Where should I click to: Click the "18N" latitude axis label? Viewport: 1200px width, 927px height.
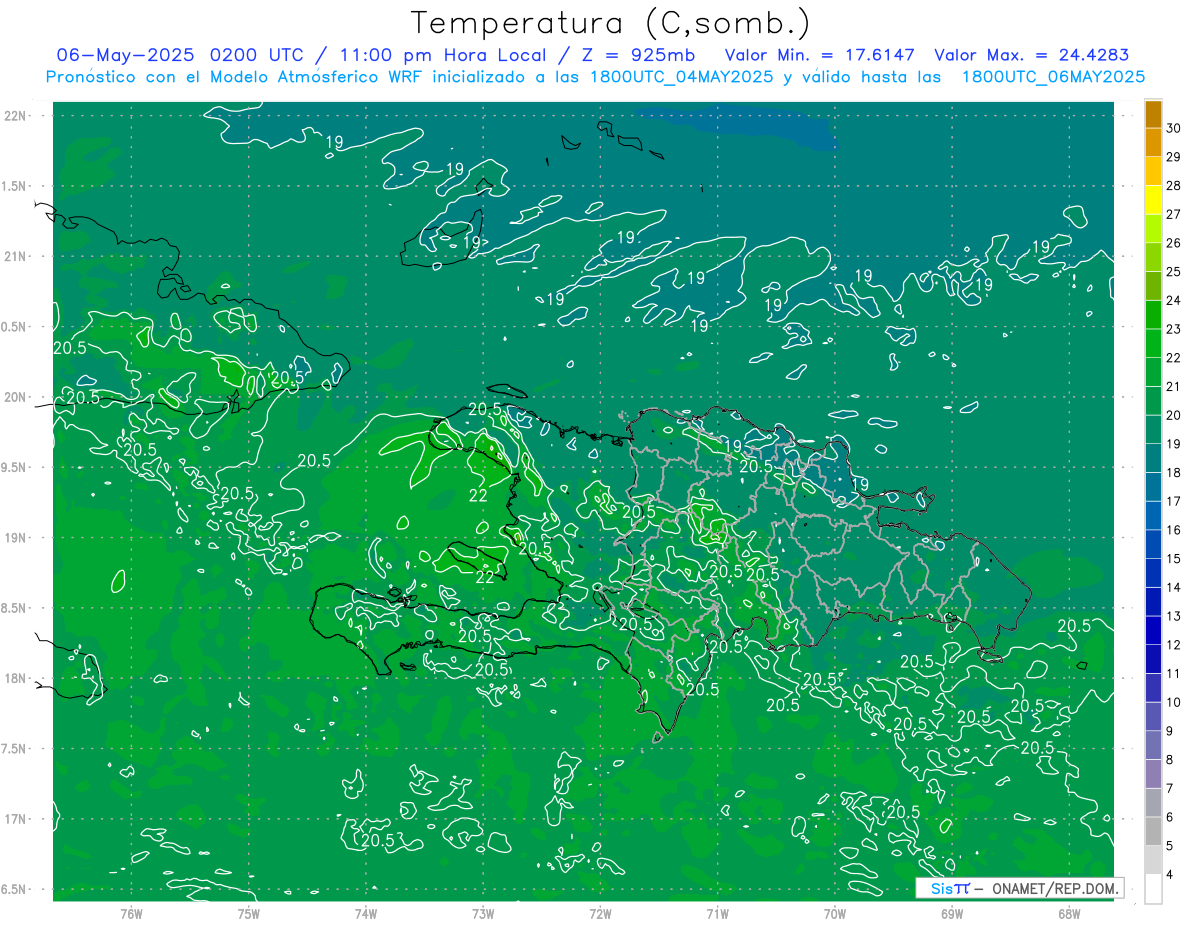coord(17,678)
